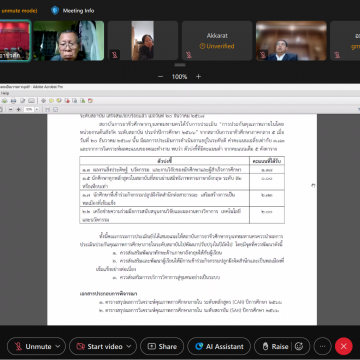Open audio options arrow beside Unmute

click(x=58, y=346)
